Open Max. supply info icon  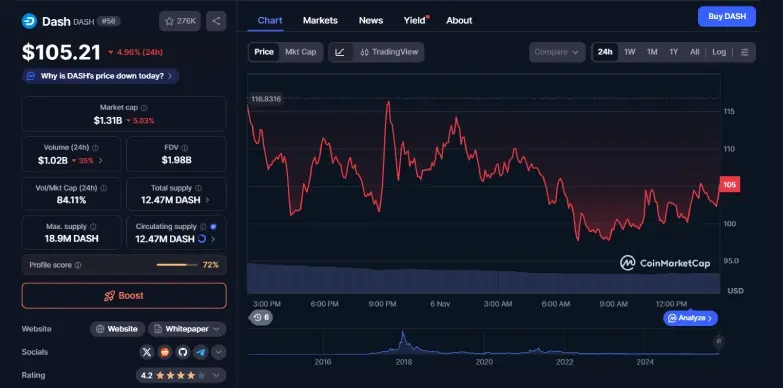[93, 227]
